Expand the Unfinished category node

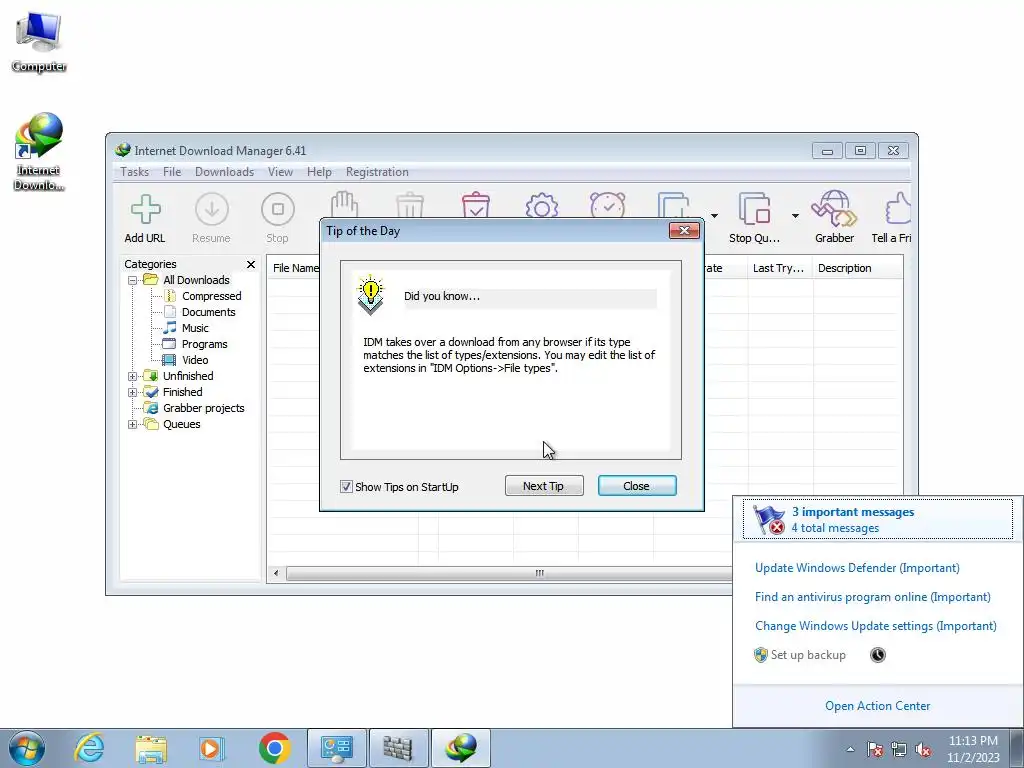133,376
